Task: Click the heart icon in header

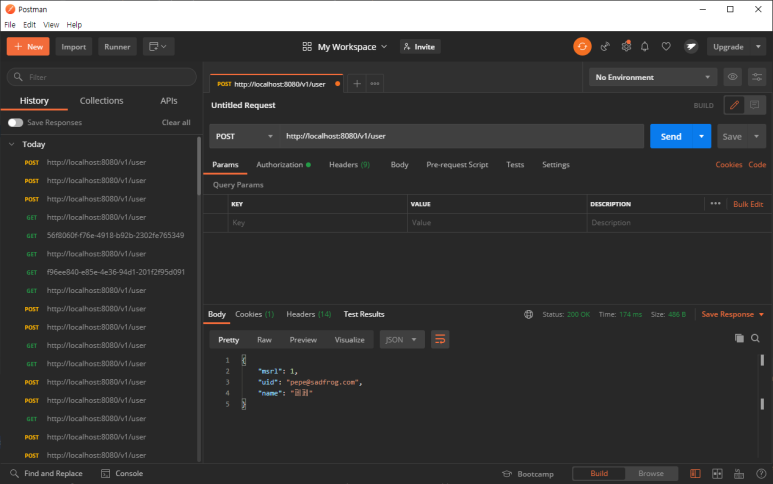Action: [x=666, y=47]
